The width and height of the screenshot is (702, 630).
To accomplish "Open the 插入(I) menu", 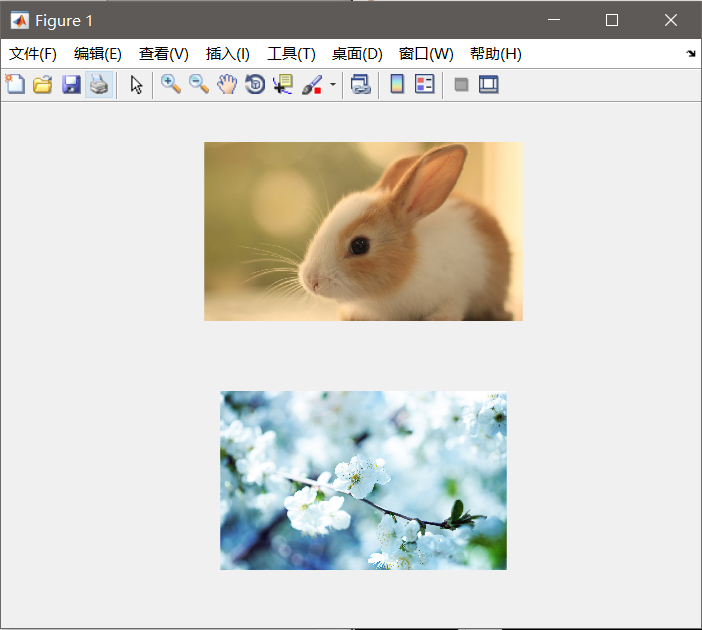I will (x=227, y=54).
